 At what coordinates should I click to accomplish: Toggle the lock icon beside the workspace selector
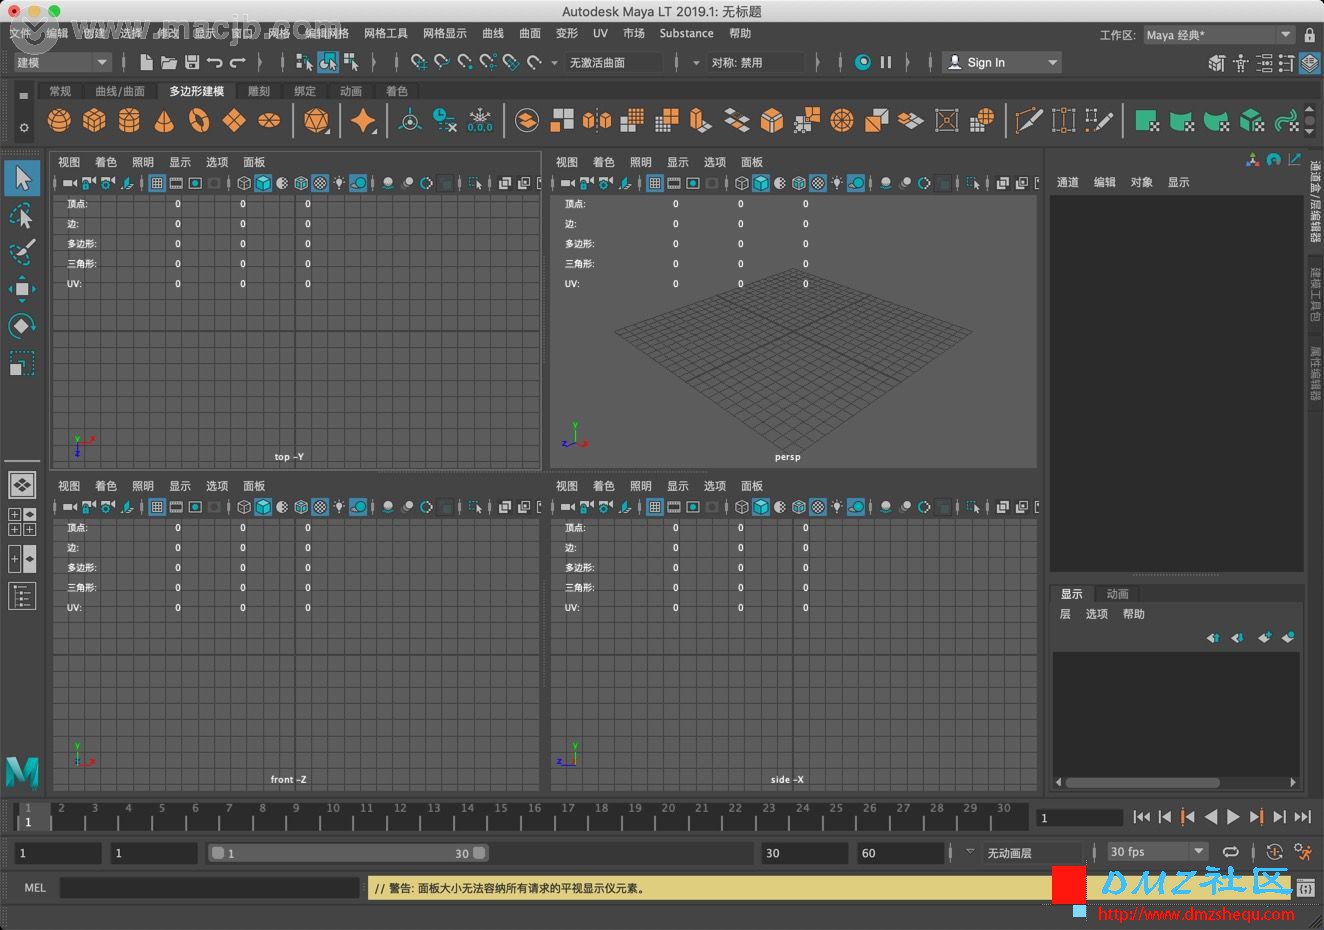coord(1310,34)
